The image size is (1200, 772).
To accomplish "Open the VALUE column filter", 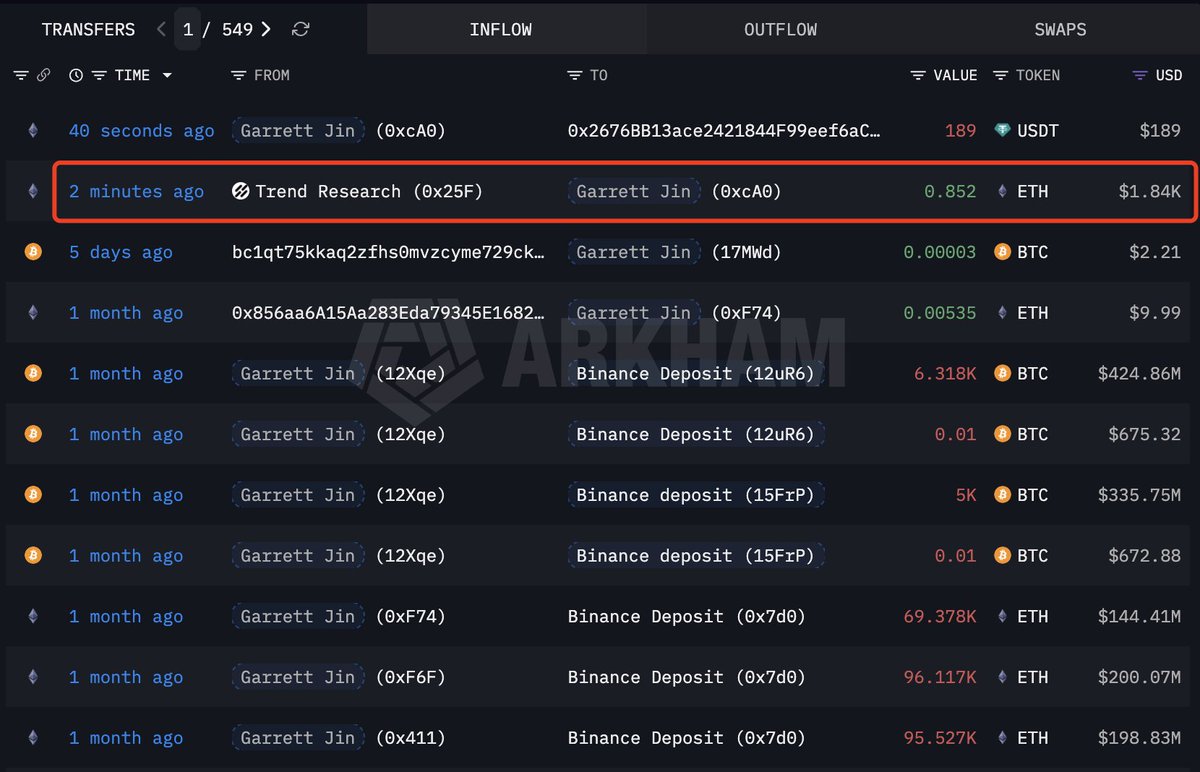I will [918, 75].
